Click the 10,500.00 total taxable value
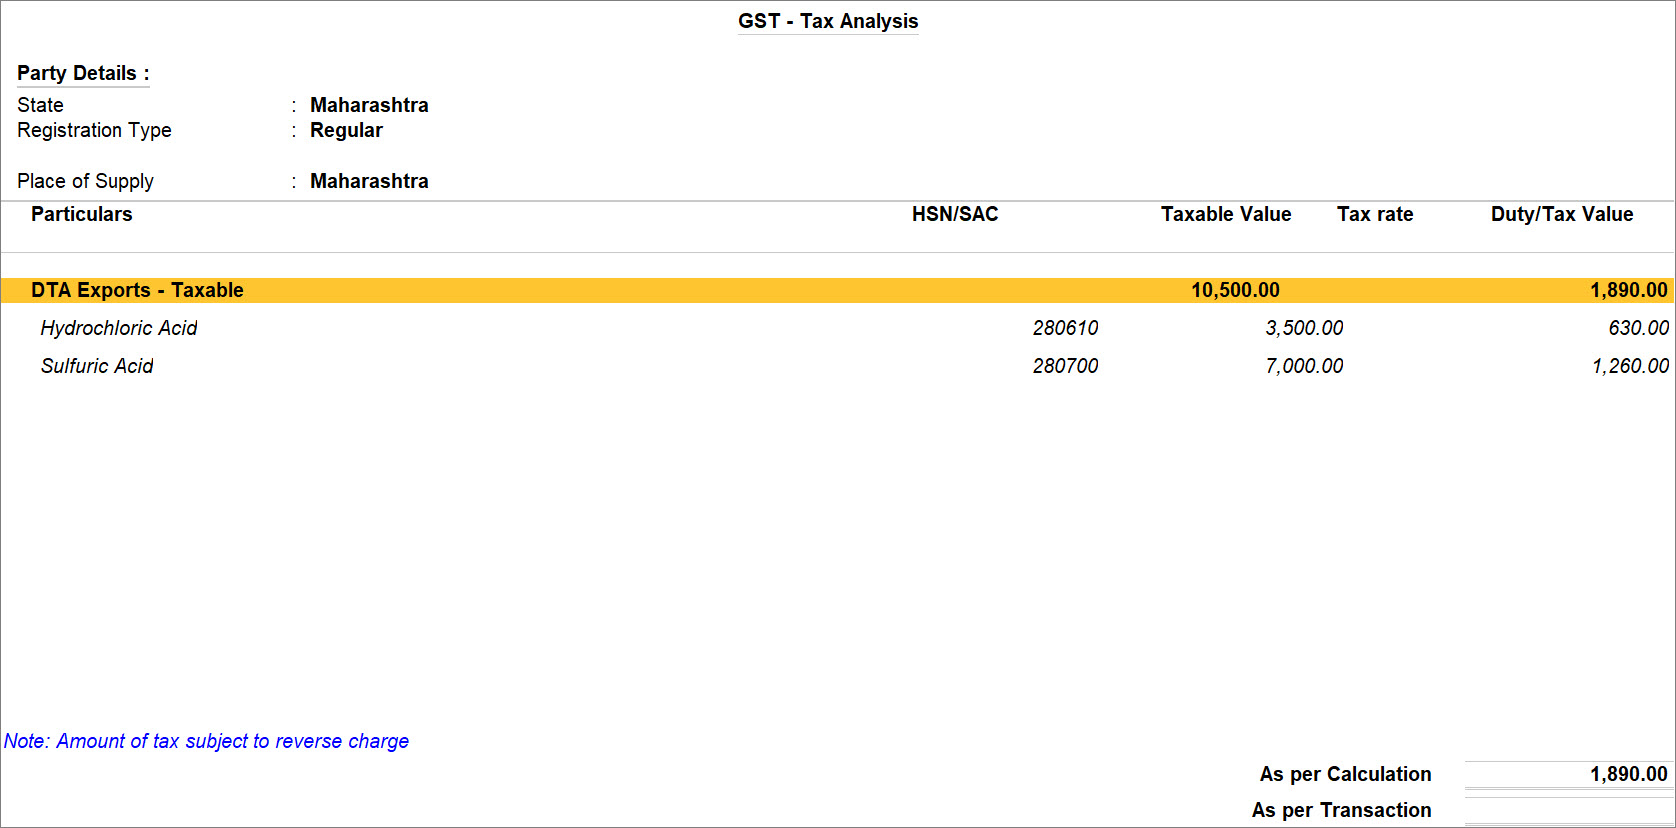Viewport: 1676px width, 828px height. pyautogui.click(x=1235, y=290)
